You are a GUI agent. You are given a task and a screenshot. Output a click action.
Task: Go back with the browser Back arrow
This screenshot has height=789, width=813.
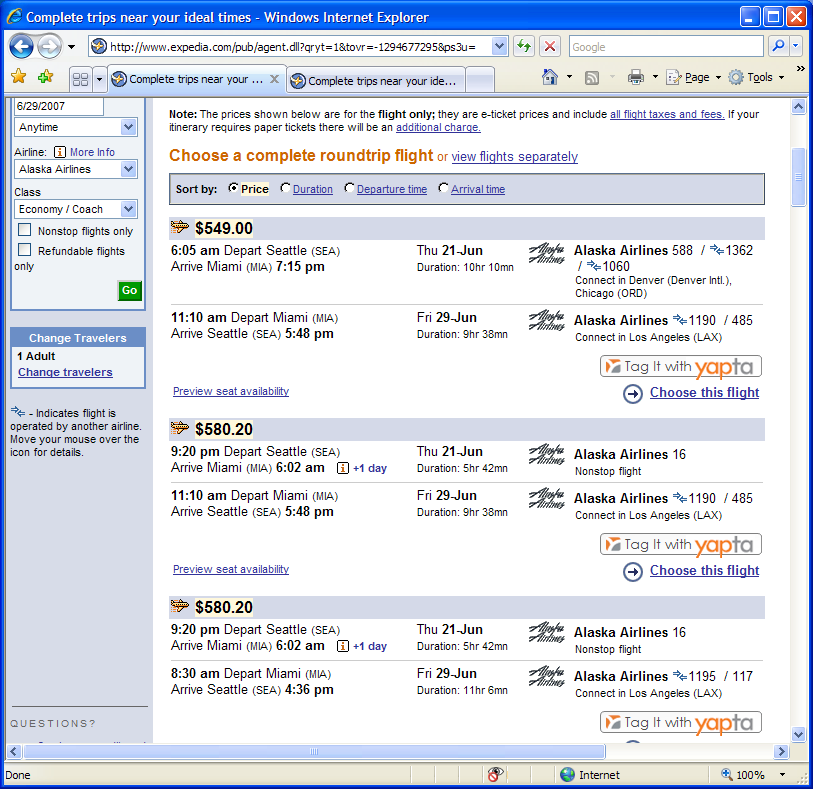coord(21,47)
